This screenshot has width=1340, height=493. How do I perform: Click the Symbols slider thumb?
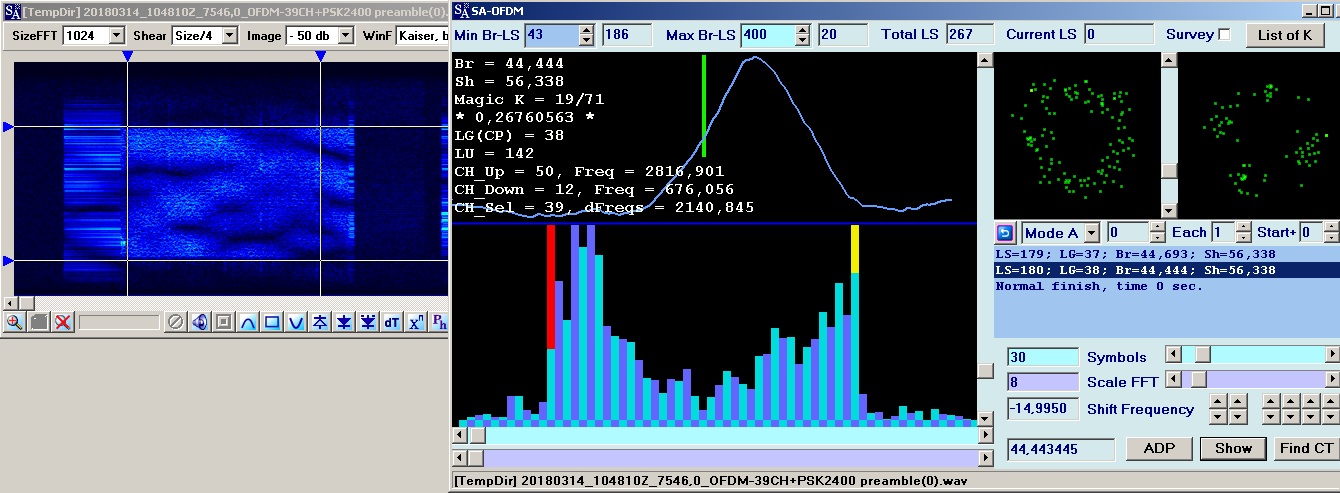[x=1203, y=355]
